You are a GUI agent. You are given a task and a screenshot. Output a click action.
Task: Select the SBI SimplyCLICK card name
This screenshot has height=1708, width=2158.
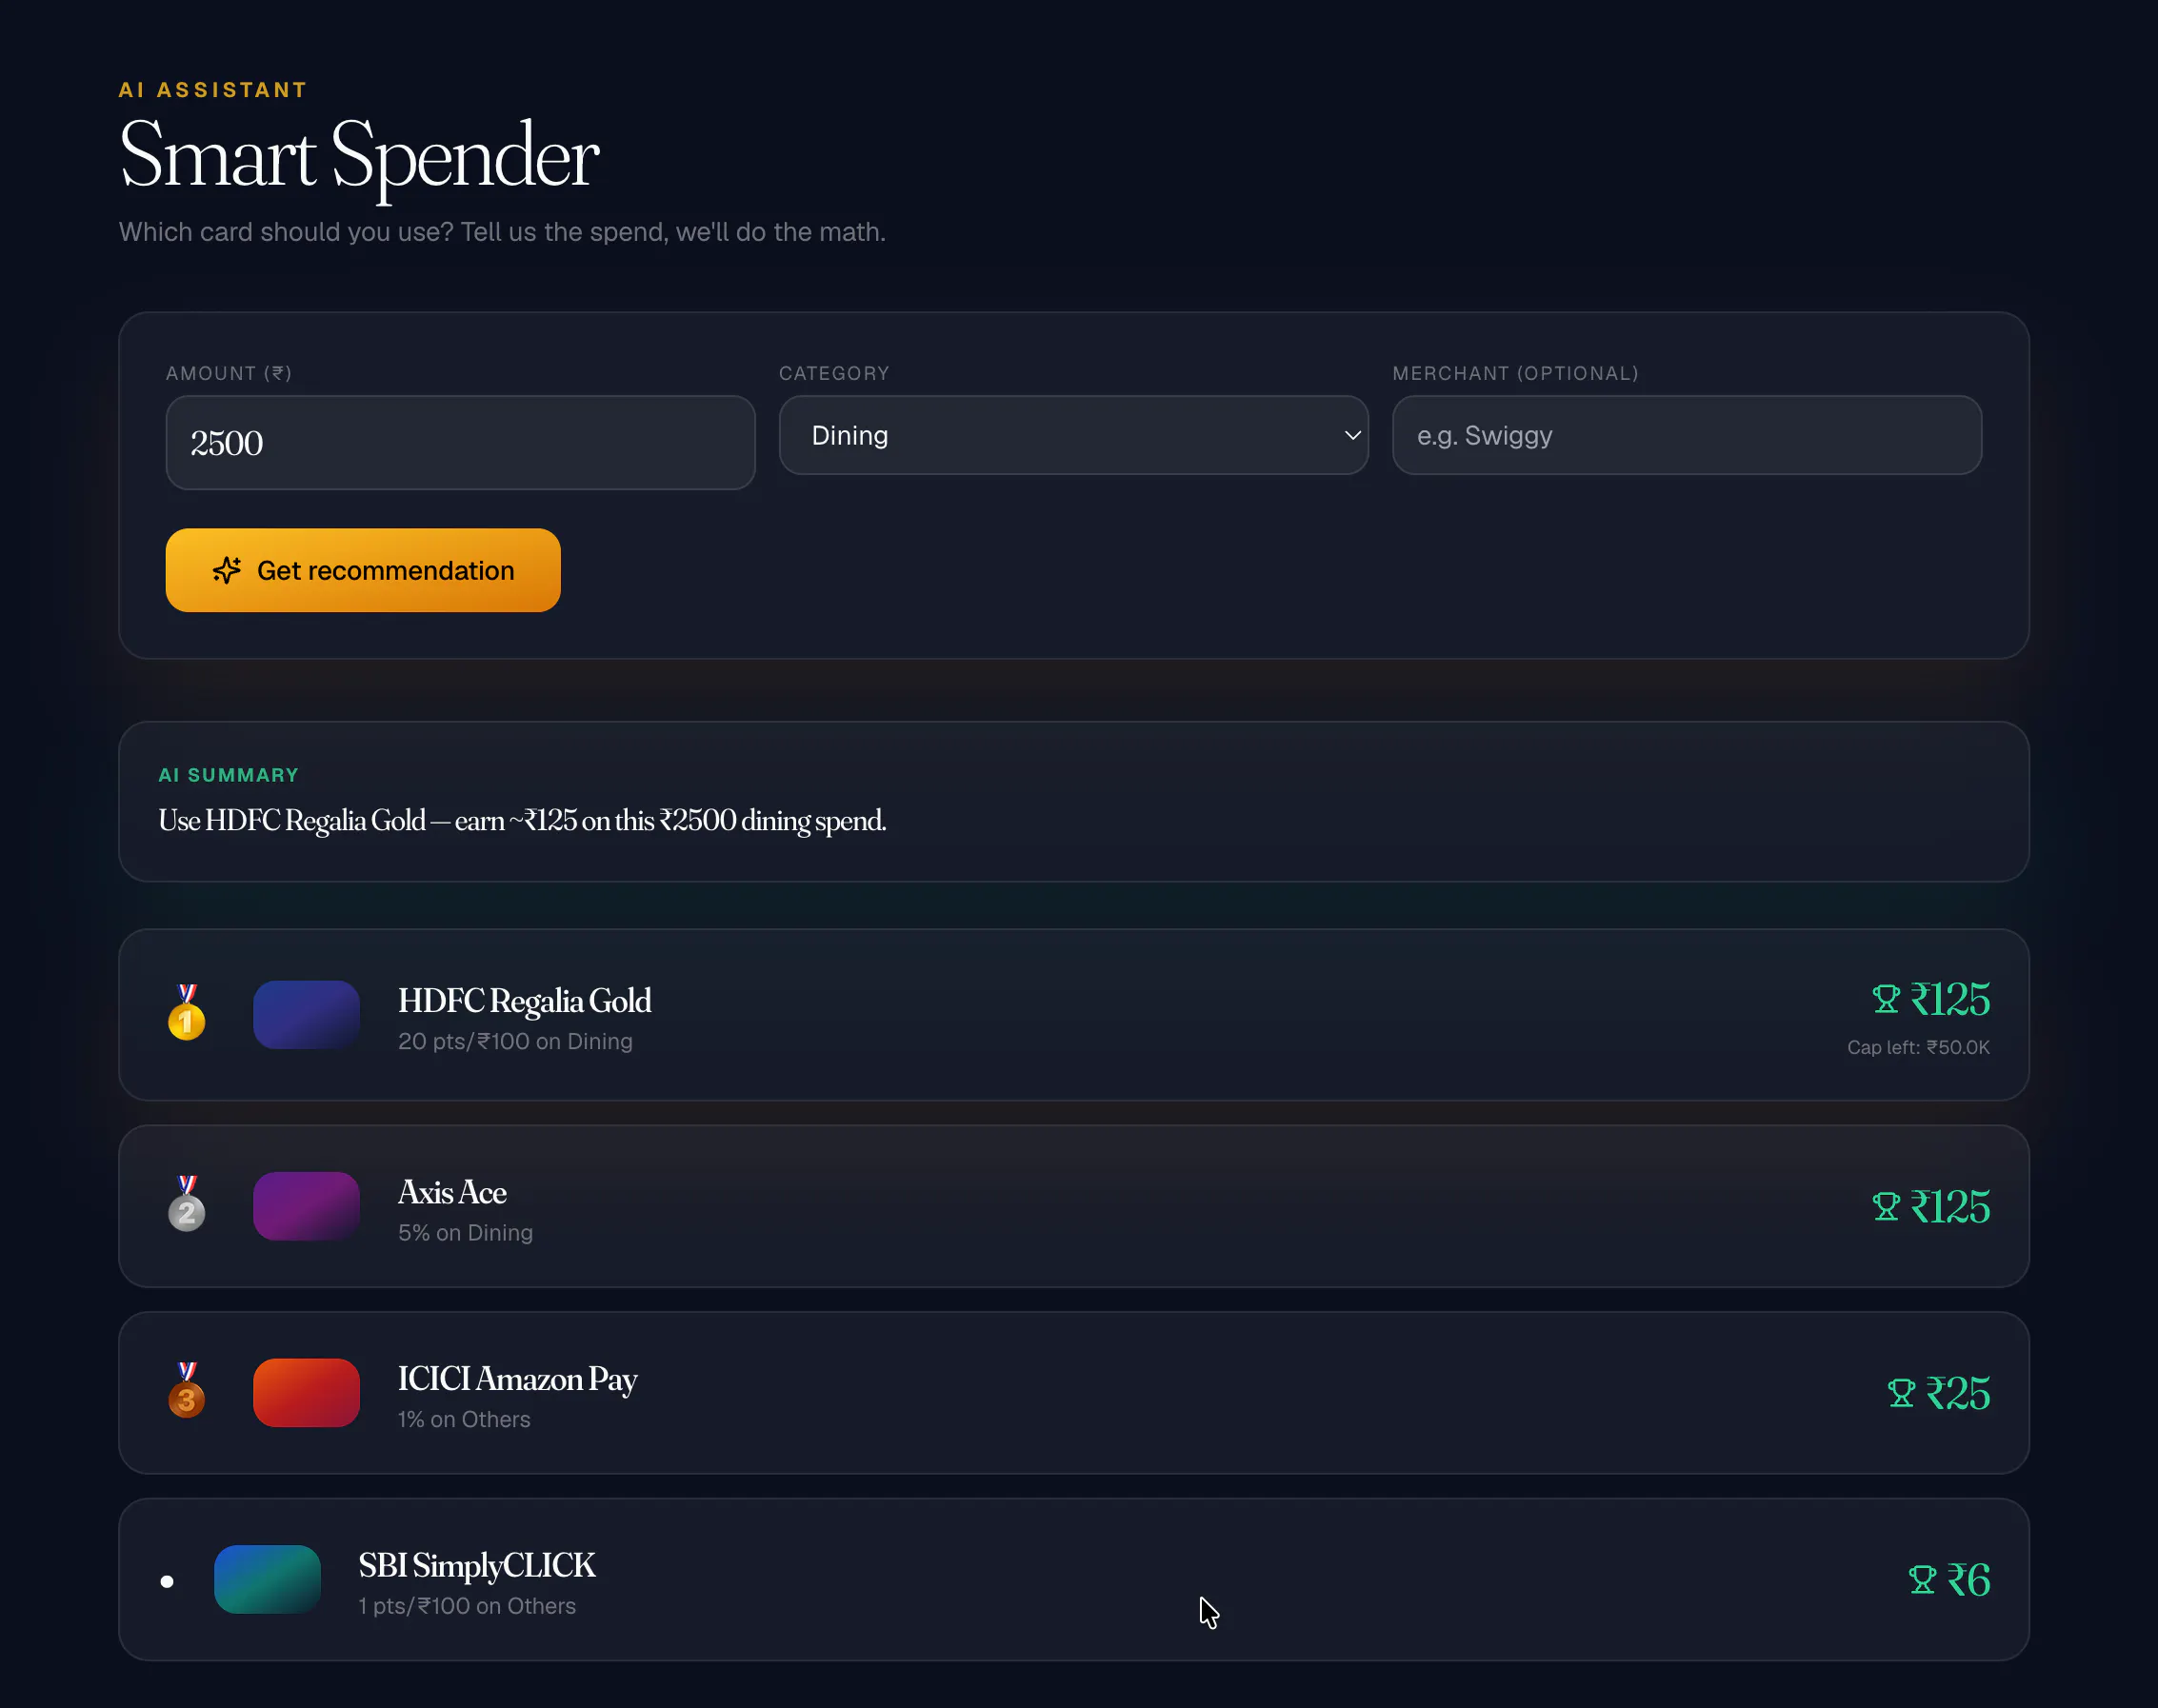pos(477,1565)
